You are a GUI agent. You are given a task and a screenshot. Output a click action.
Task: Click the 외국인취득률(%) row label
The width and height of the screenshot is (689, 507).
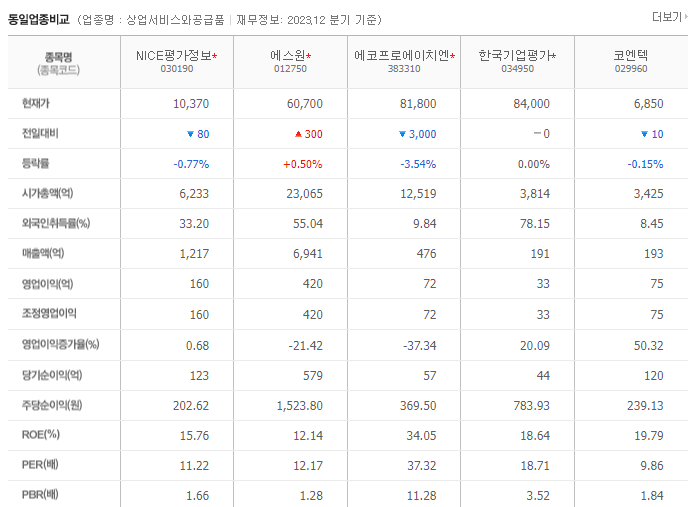pos(56,223)
